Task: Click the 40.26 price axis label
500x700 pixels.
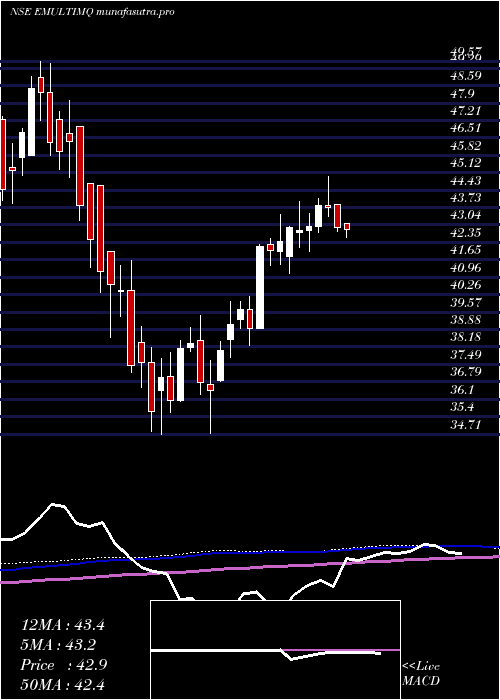Action: pos(465,285)
